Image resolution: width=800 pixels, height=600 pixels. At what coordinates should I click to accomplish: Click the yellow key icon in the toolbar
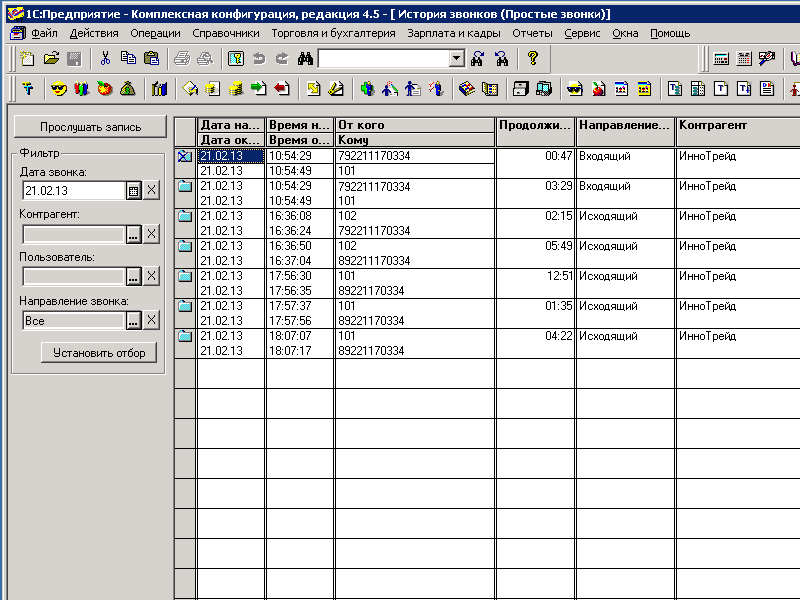tap(236, 59)
